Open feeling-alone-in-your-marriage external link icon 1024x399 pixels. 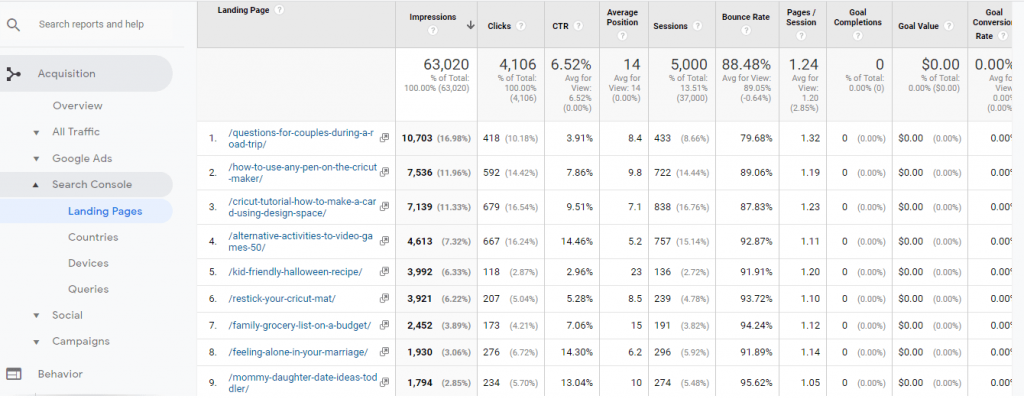[384, 352]
